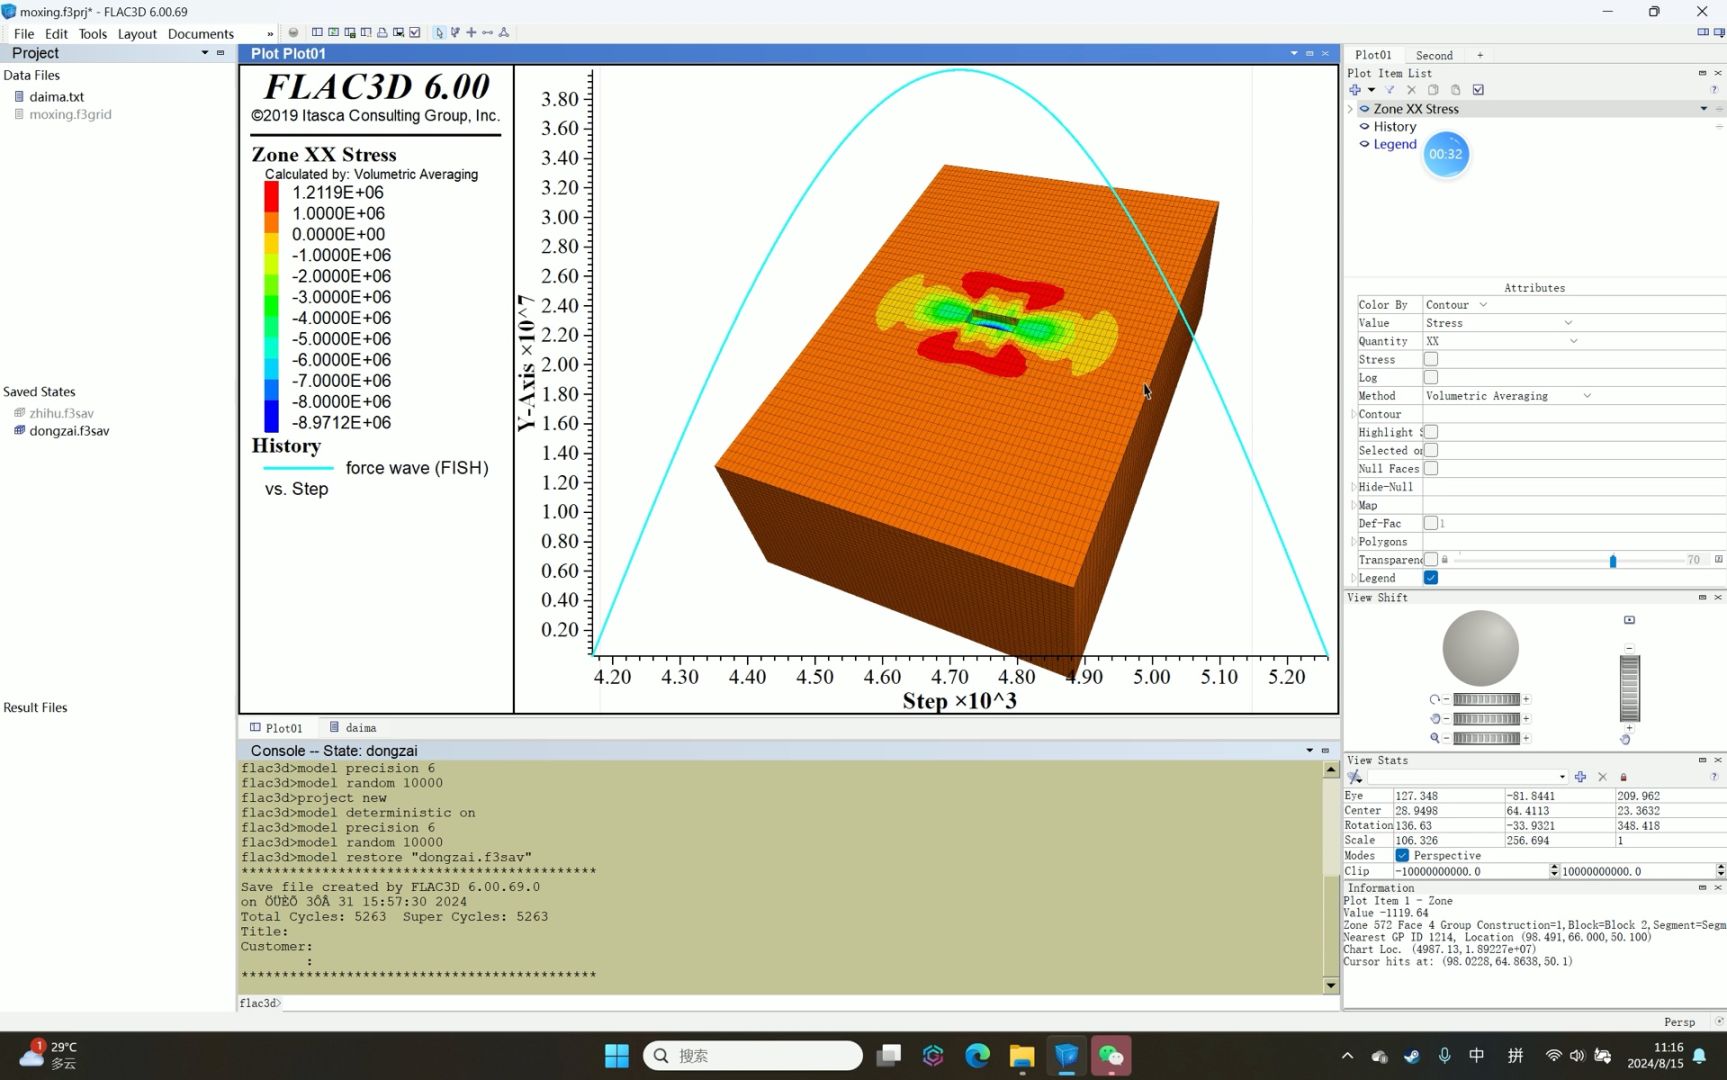Open the Tools menu

coord(93,33)
